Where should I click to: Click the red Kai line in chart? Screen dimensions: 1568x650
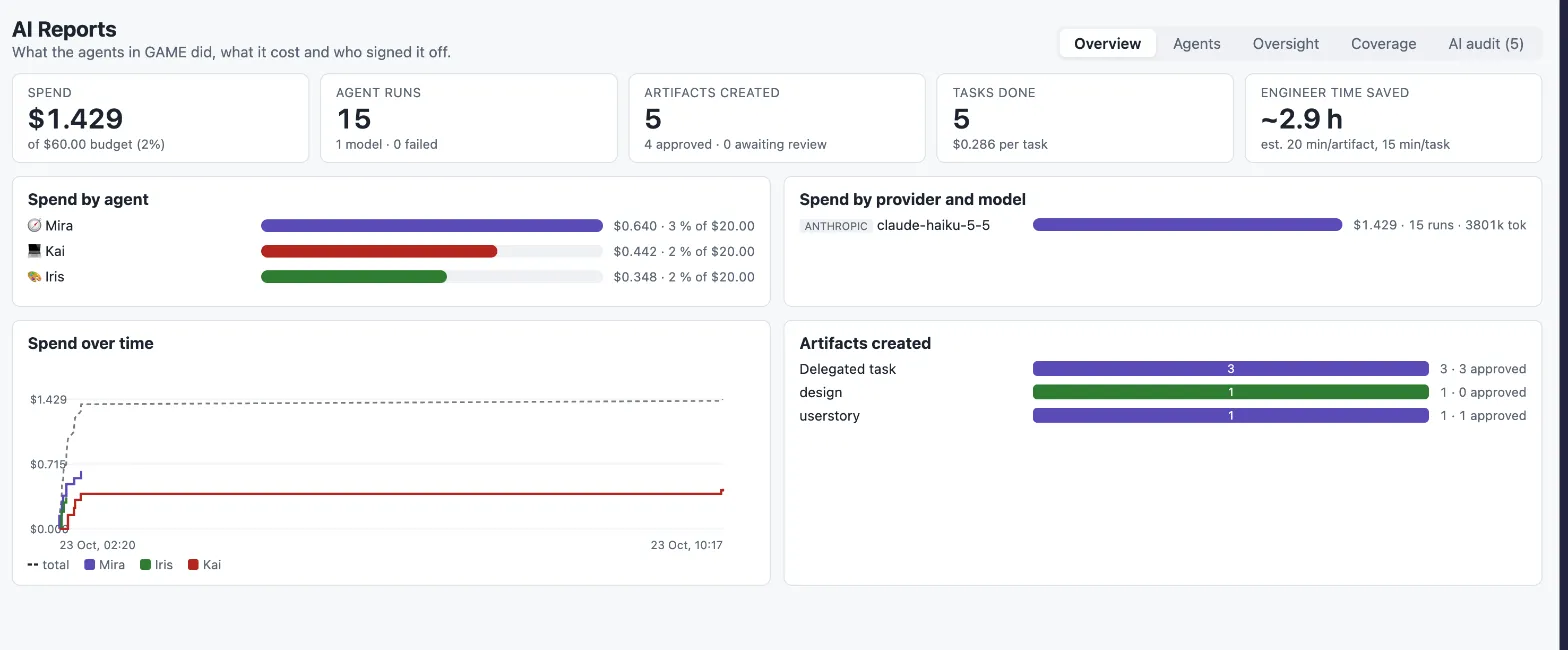400,494
